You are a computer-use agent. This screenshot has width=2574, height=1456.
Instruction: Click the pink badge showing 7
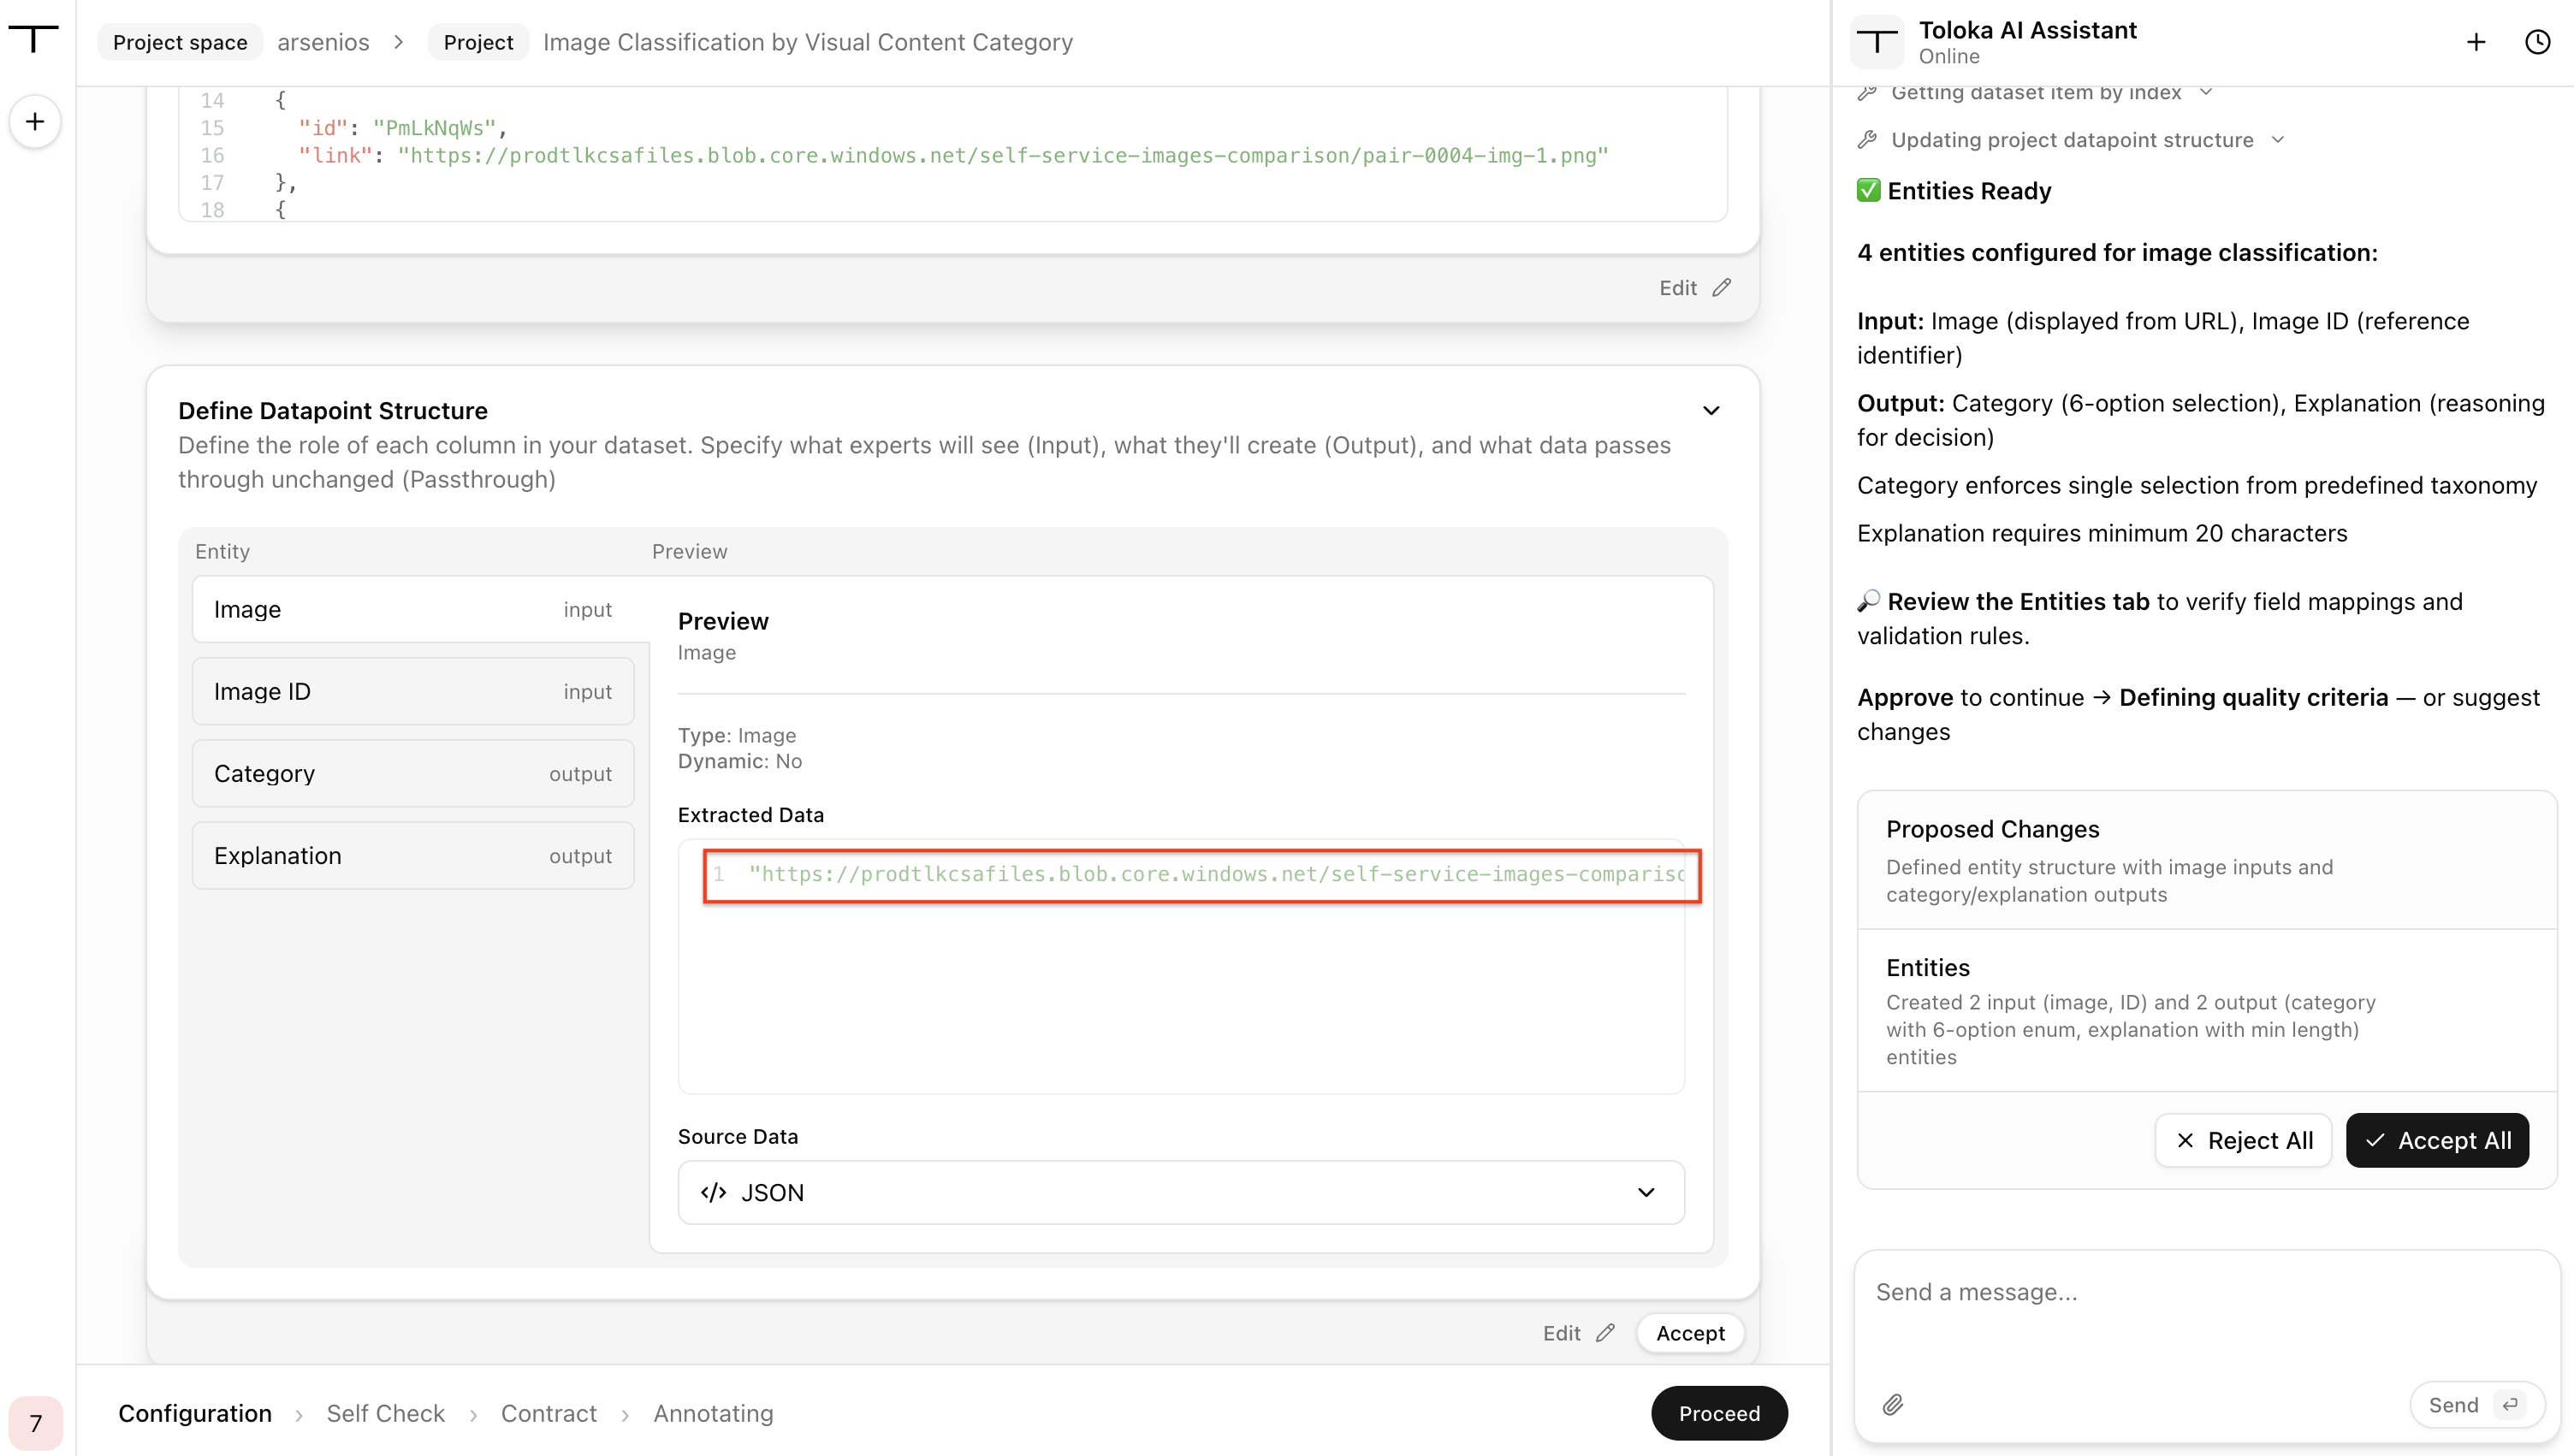tap(36, 1423)
